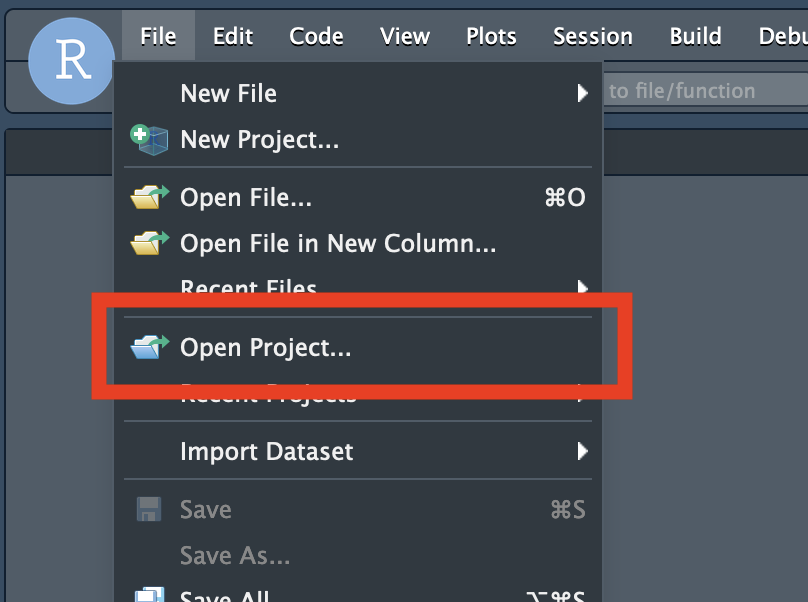Viewport: 808px width, 602px height.
Task: Click the Save All icon
Action: (x=149, y=594)
